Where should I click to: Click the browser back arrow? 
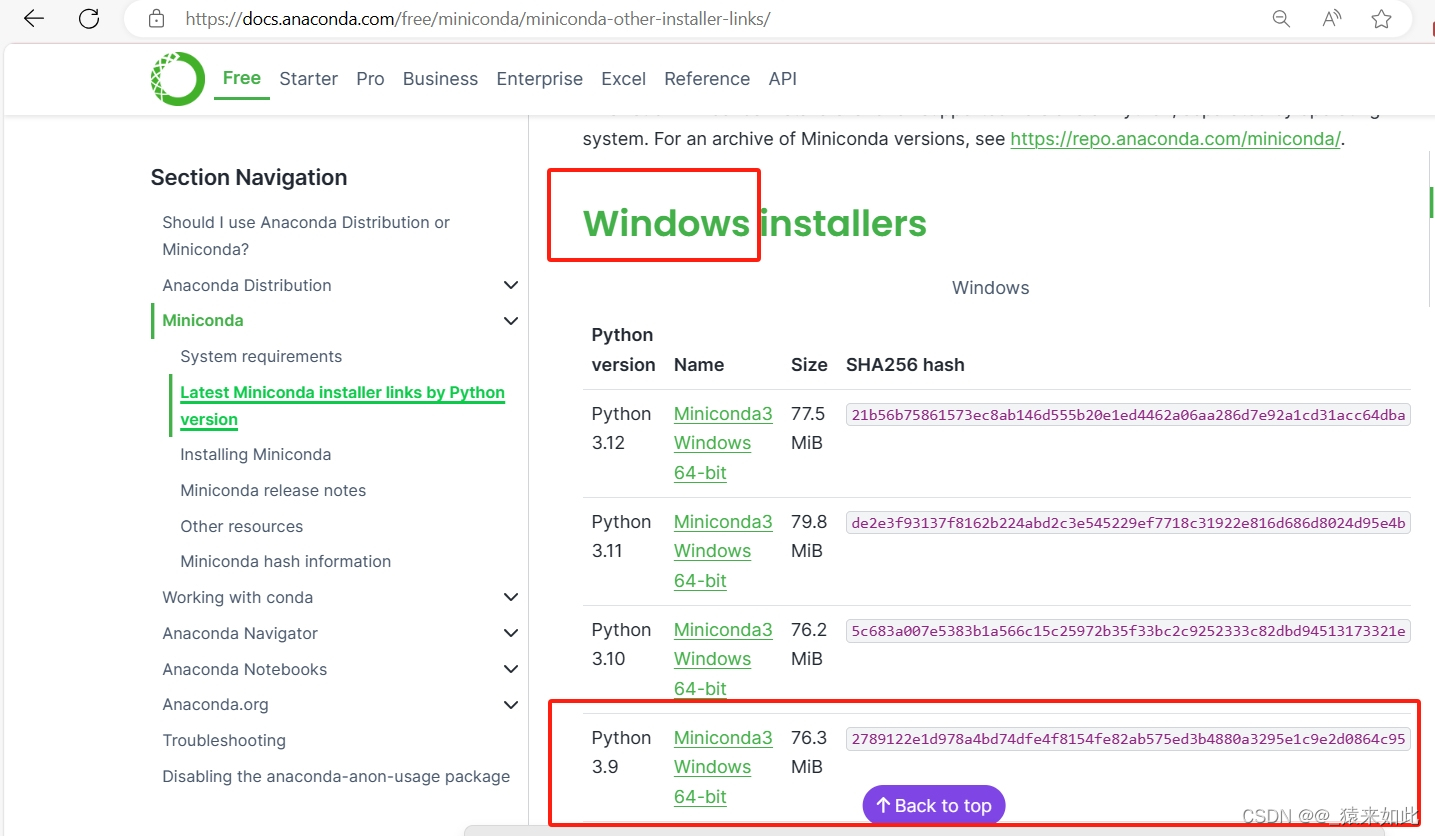pyautogui.click(x=34, y=18)
